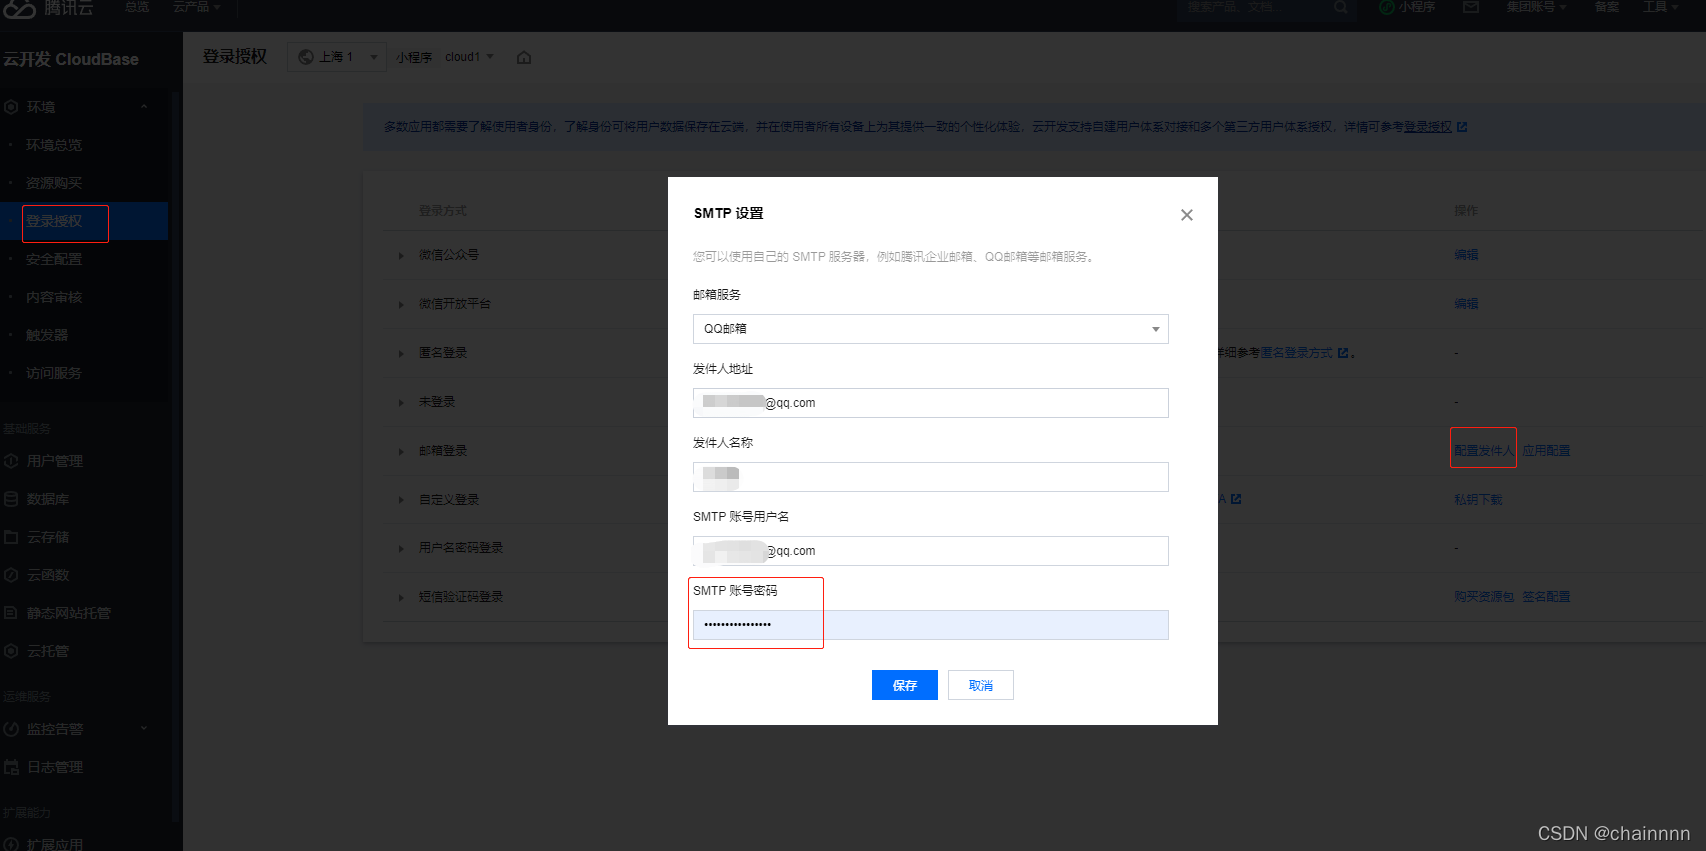Screen dimensions: 1706x851
Task: Click the 配置发件人 link
Action: coord(1484,451)
